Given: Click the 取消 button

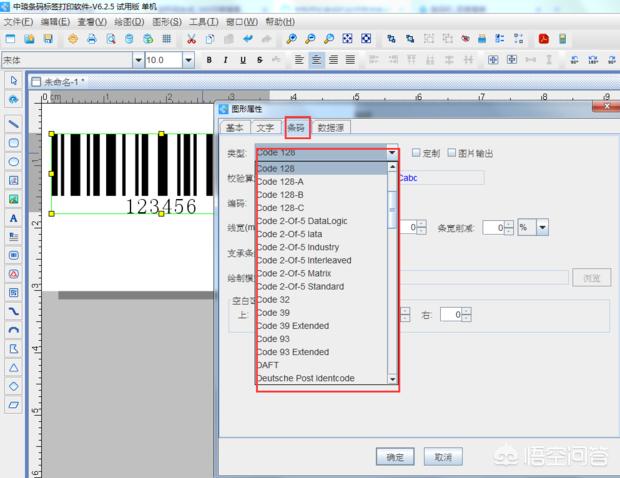Looking at the screenshot, I should click(x=443, y=457).
